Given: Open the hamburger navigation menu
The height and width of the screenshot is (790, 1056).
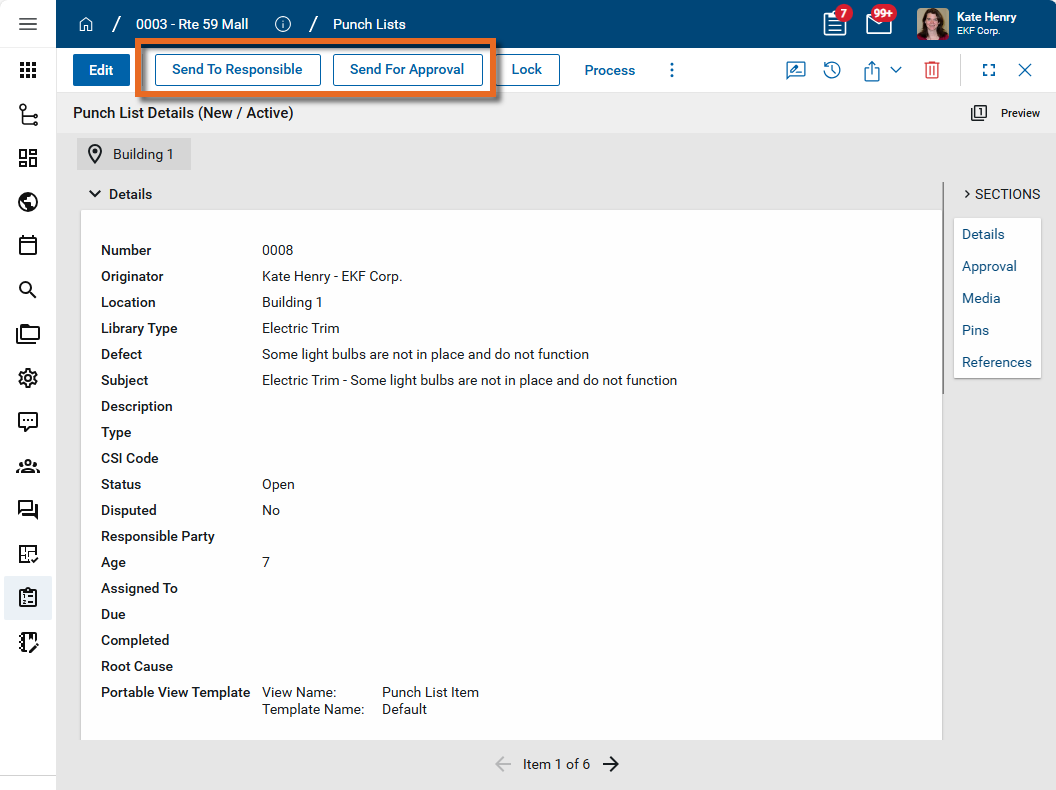Looking at the screenshot, I should [x=28, y=24].
